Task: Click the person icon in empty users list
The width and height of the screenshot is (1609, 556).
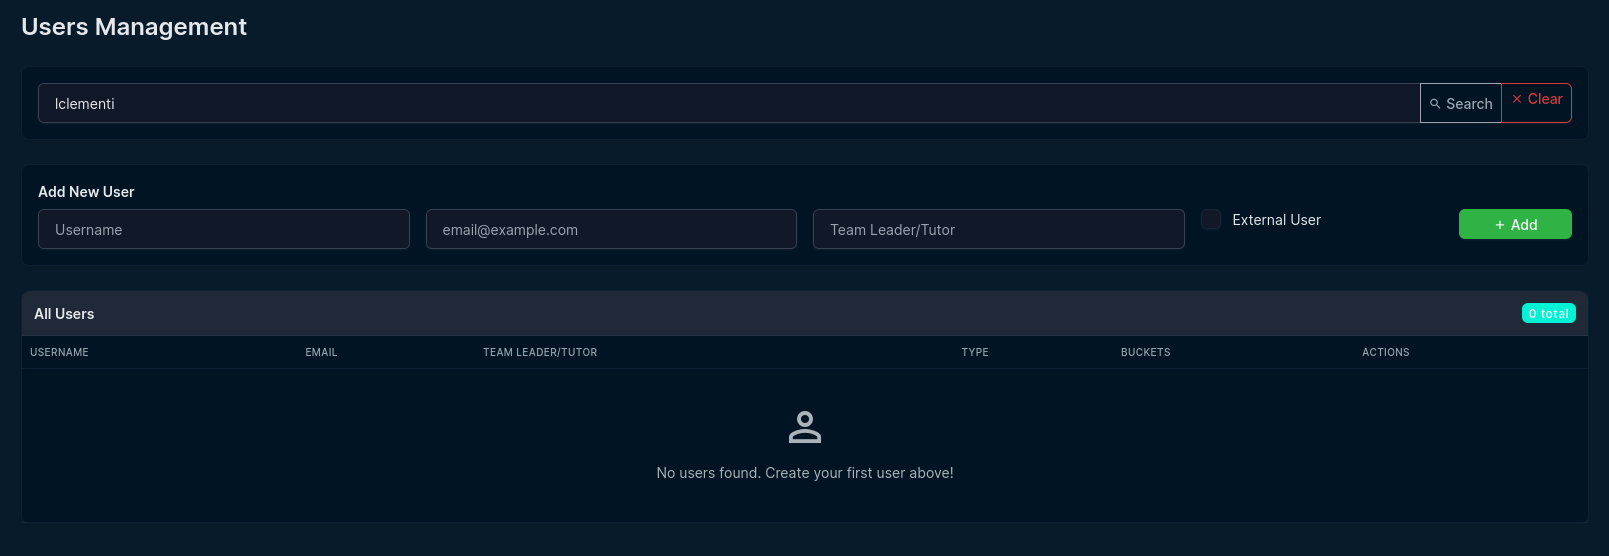Action: pyautogui.click(x=804, y=427)
